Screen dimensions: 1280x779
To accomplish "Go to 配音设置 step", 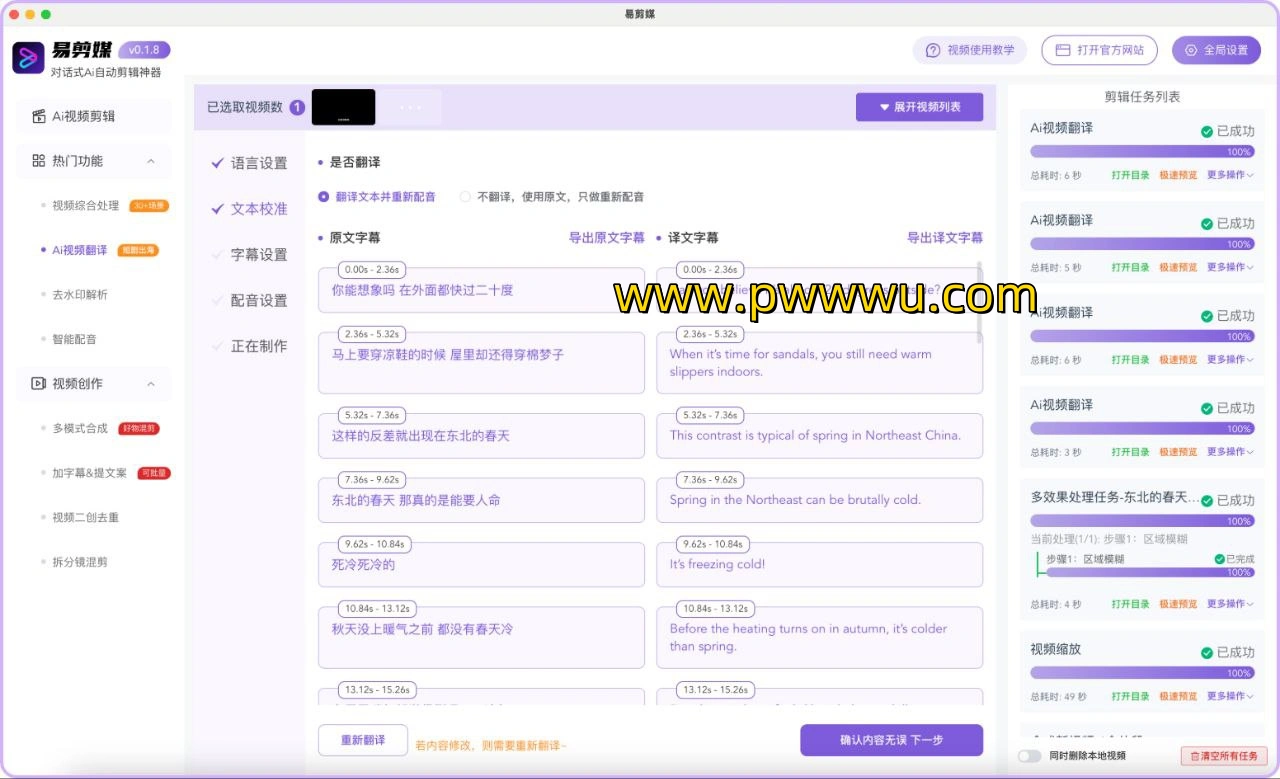I will click(x=249, y=300).
